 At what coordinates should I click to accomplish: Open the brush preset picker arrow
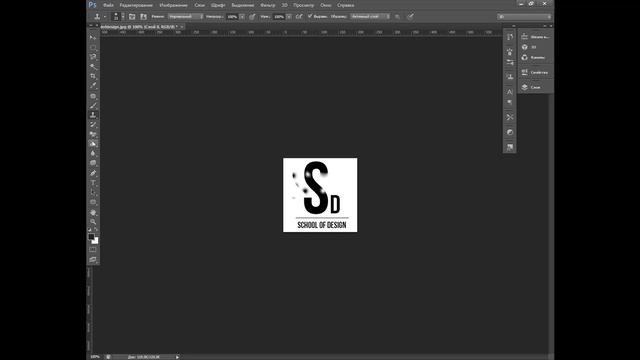[x=123, y=17]
